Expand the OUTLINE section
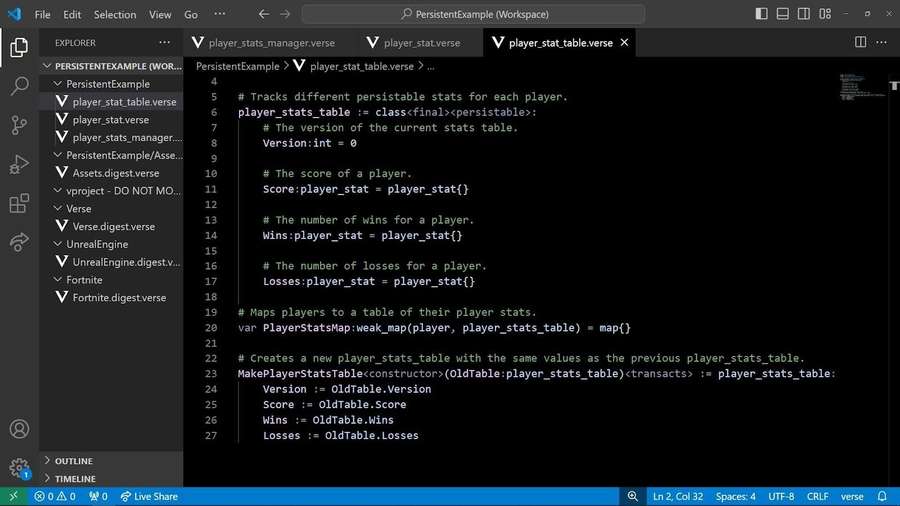 74,461
